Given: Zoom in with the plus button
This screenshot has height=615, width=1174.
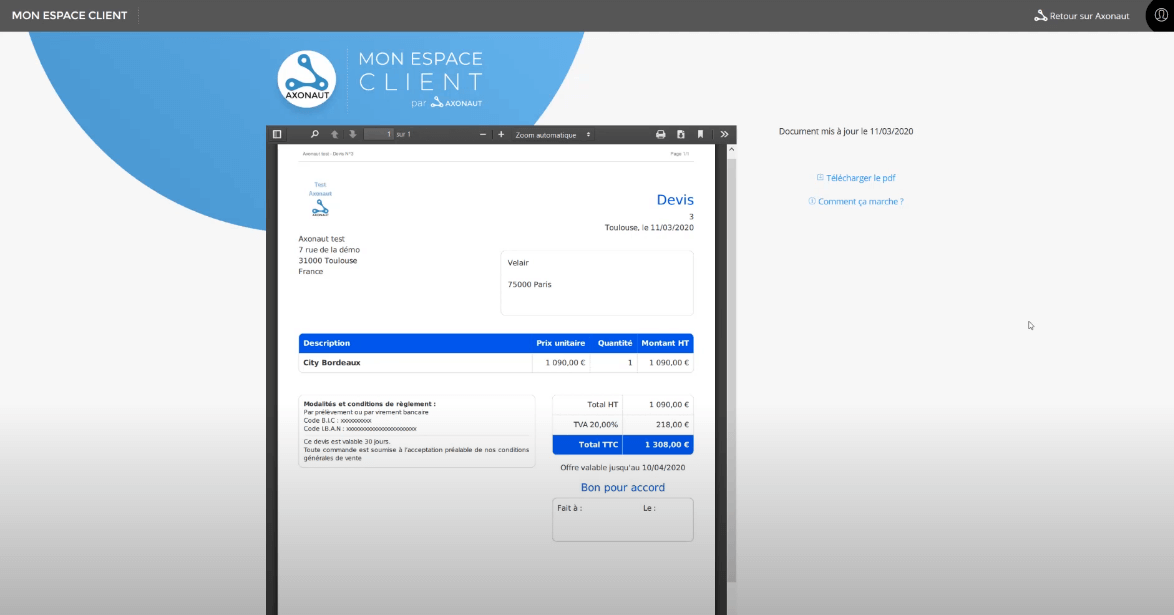Looking at the screenshot, I should [501, 134].
